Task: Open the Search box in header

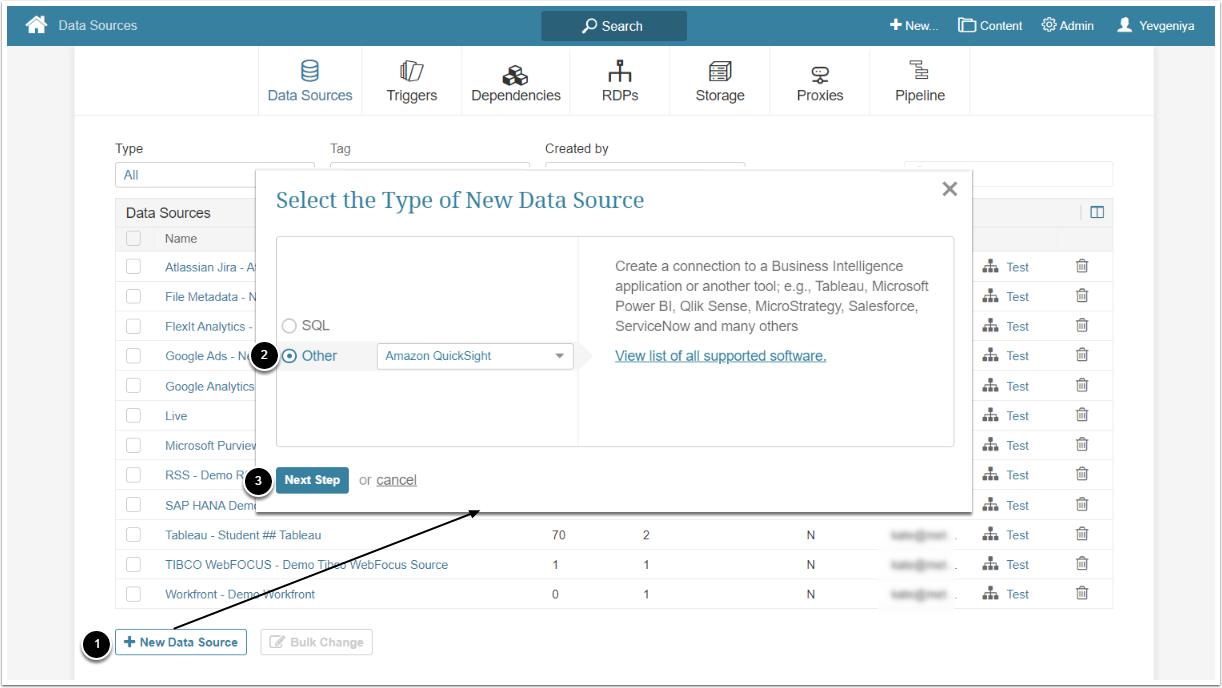Action: coord(614,26)
